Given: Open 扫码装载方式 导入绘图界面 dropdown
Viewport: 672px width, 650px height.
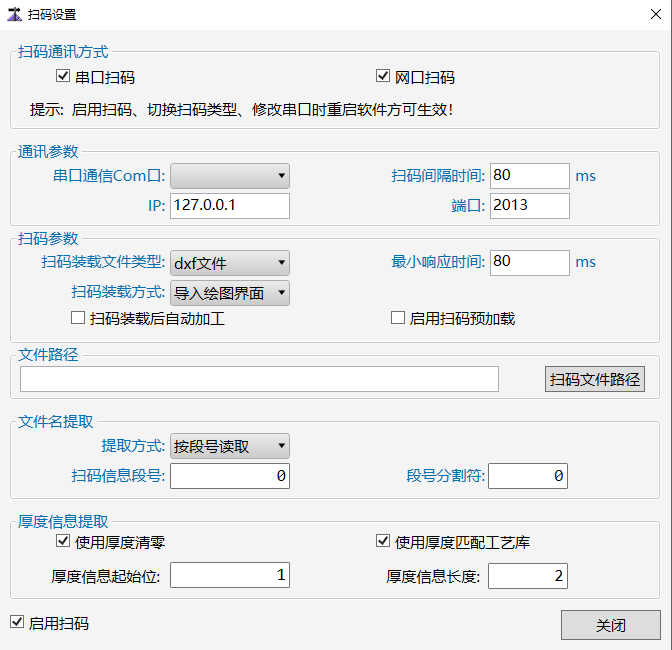Looking at the screenshot, I should [x=229, y=292].
